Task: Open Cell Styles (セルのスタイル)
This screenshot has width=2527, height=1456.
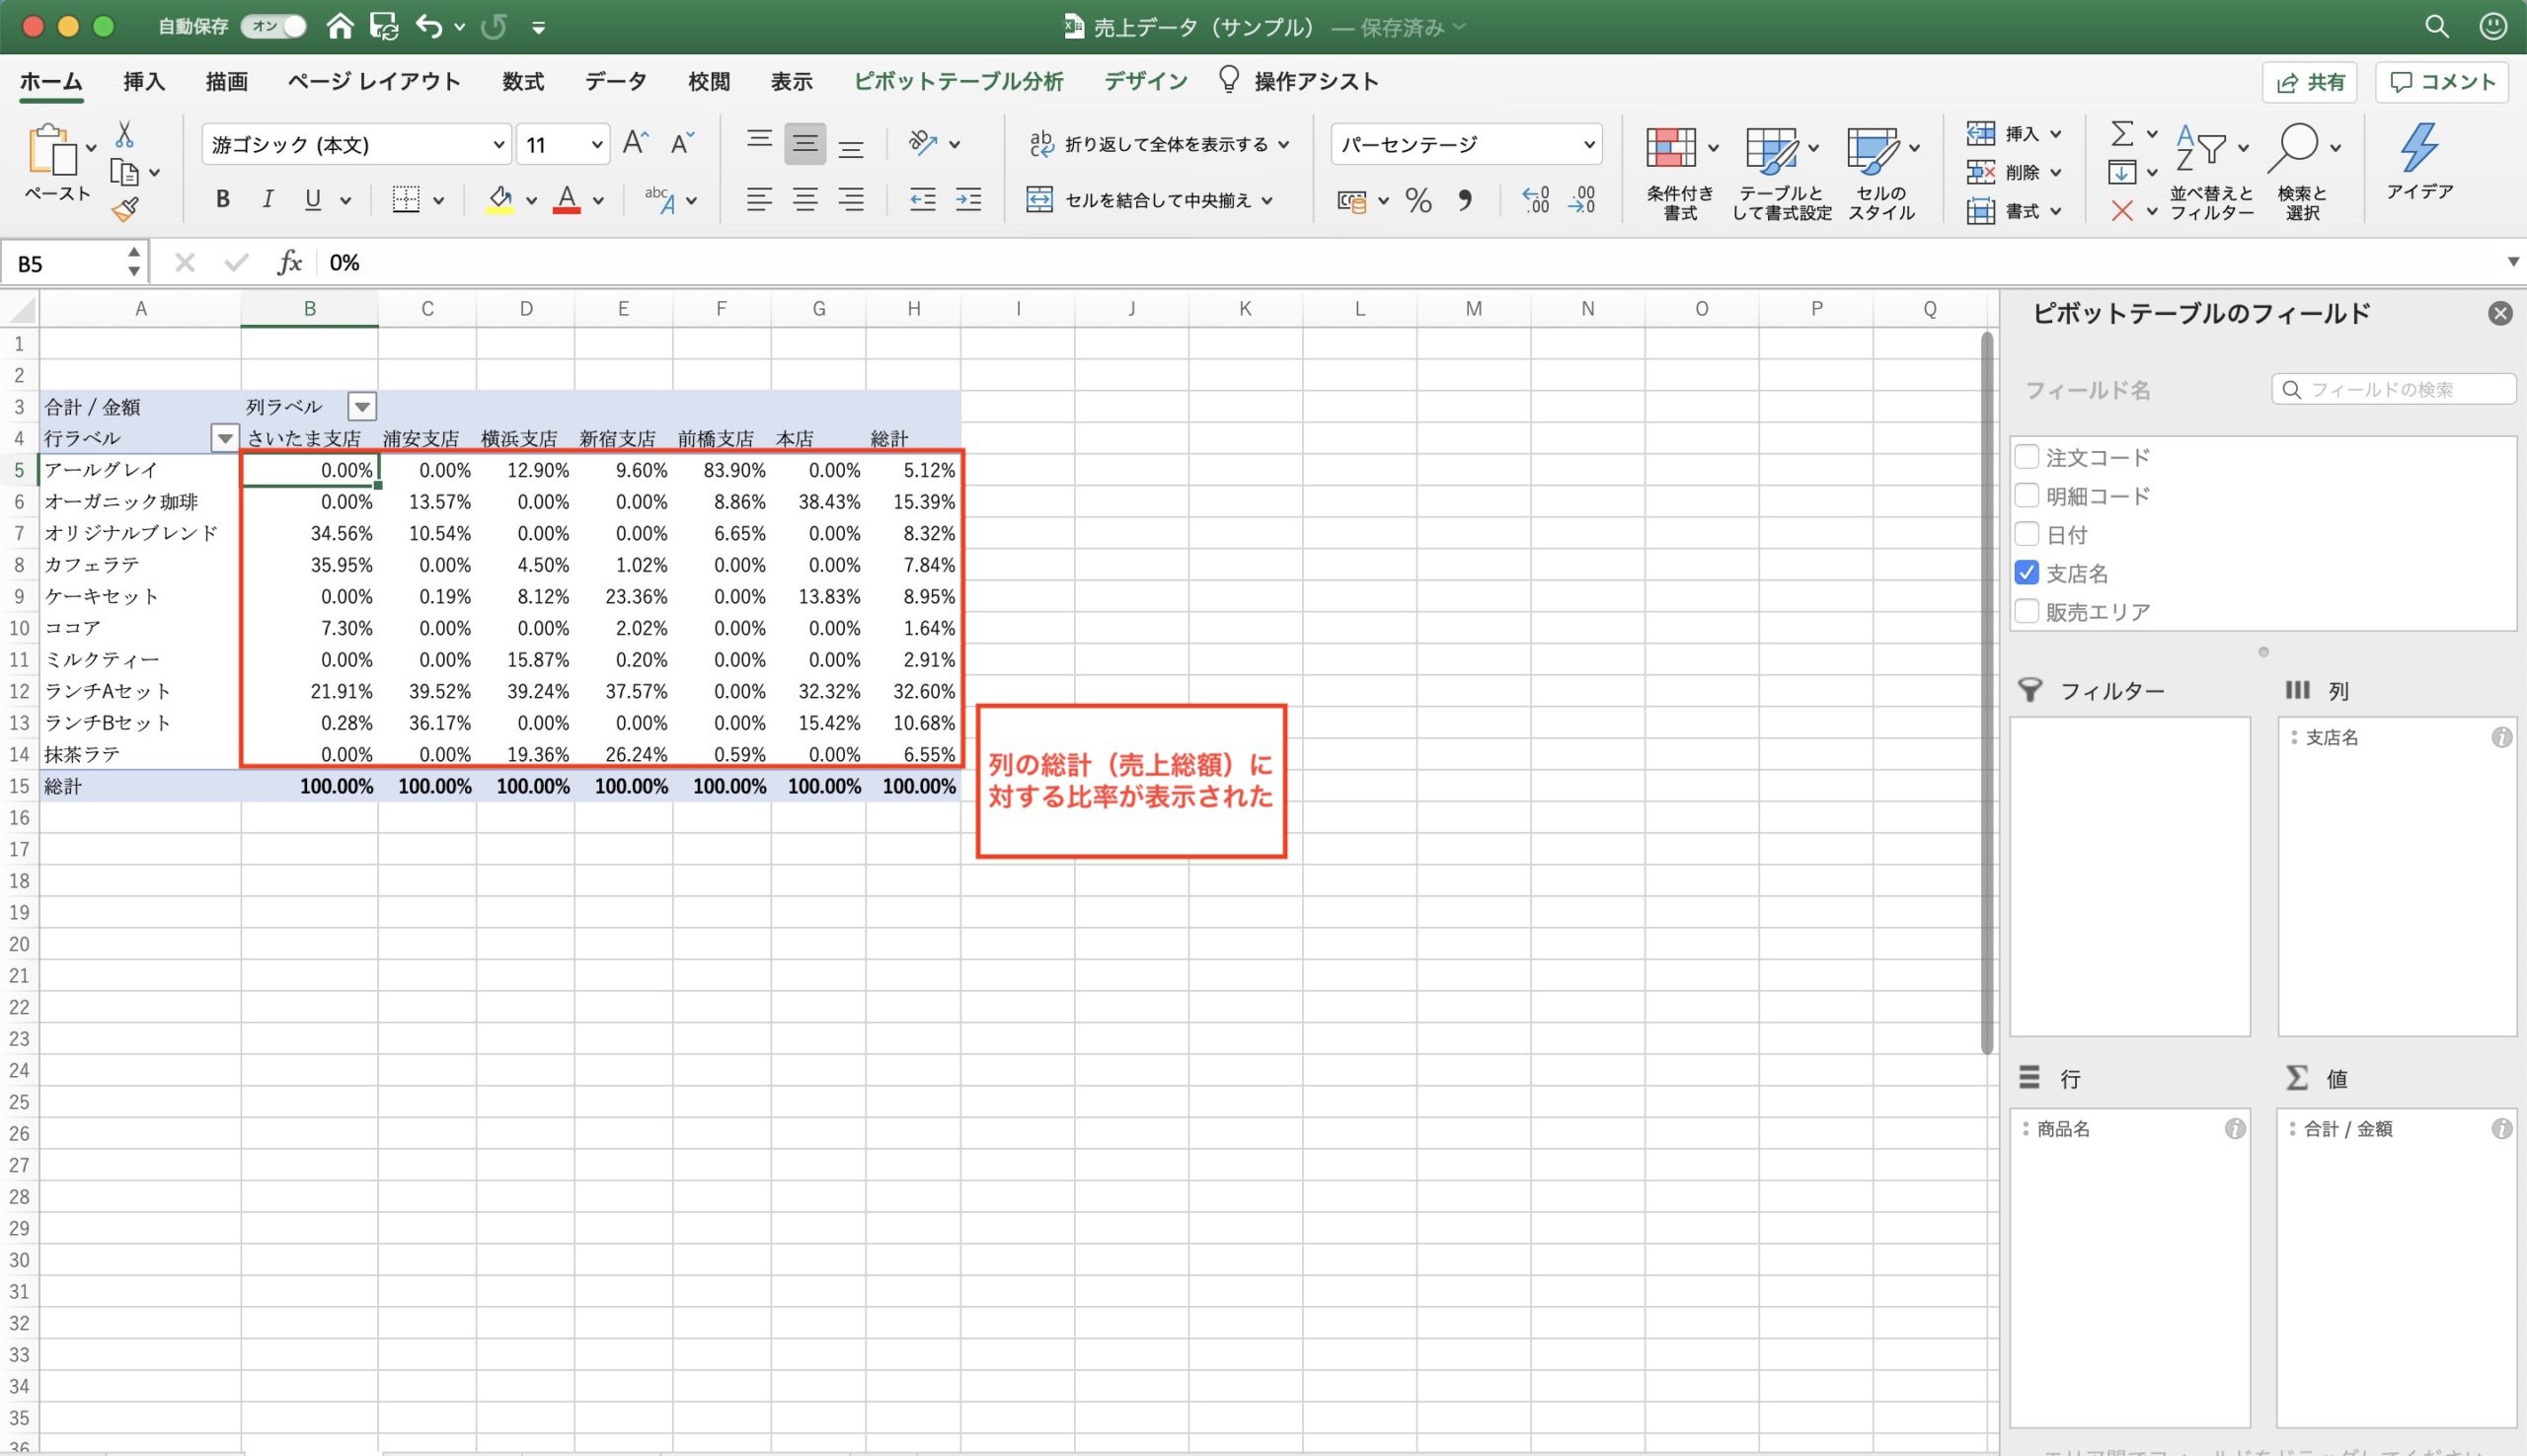Action: click(x=1881, y=172)
